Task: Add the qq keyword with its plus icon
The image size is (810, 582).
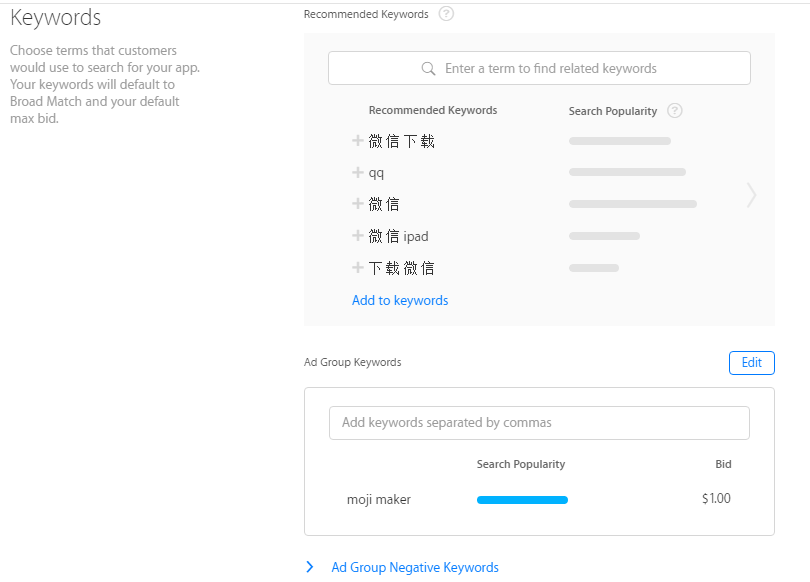Action: pyautogui.click(x=357, y=172)
